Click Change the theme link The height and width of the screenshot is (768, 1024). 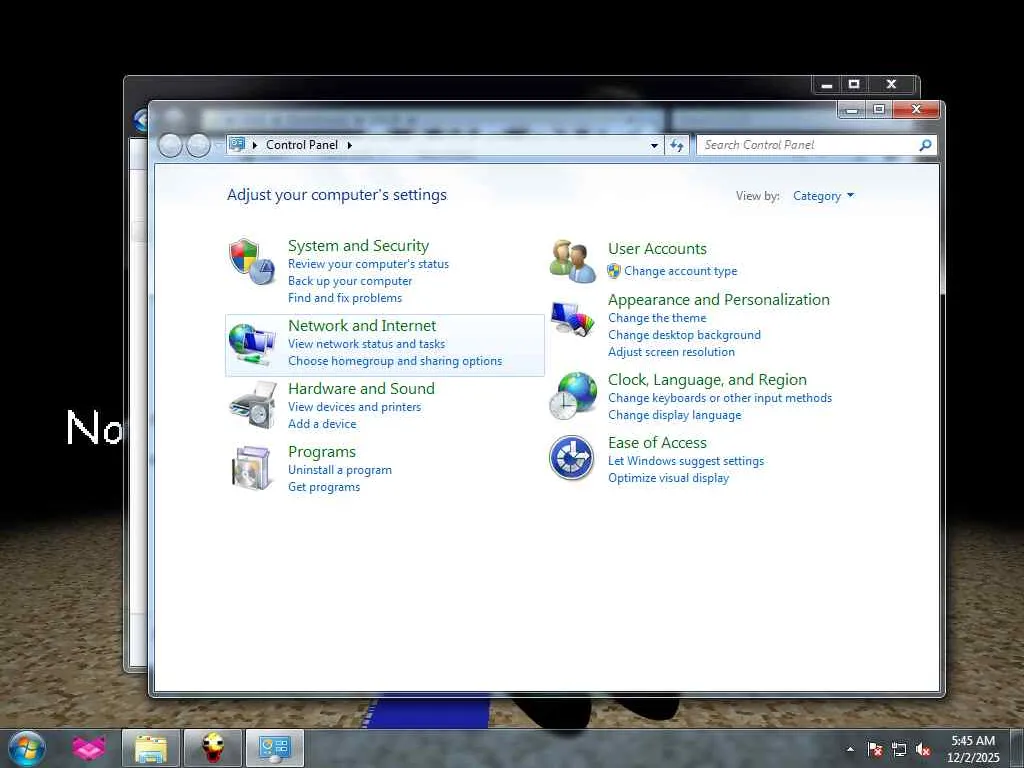(x=657, y=318)
